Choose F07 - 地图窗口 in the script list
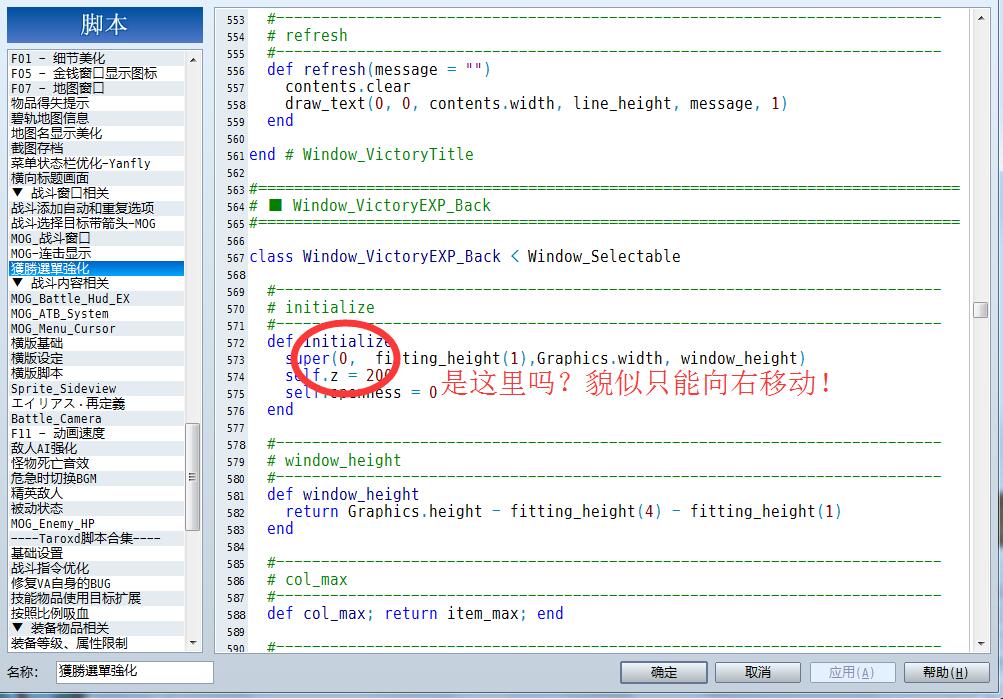This screenshot has height=699, width=1003. point(97,88)
